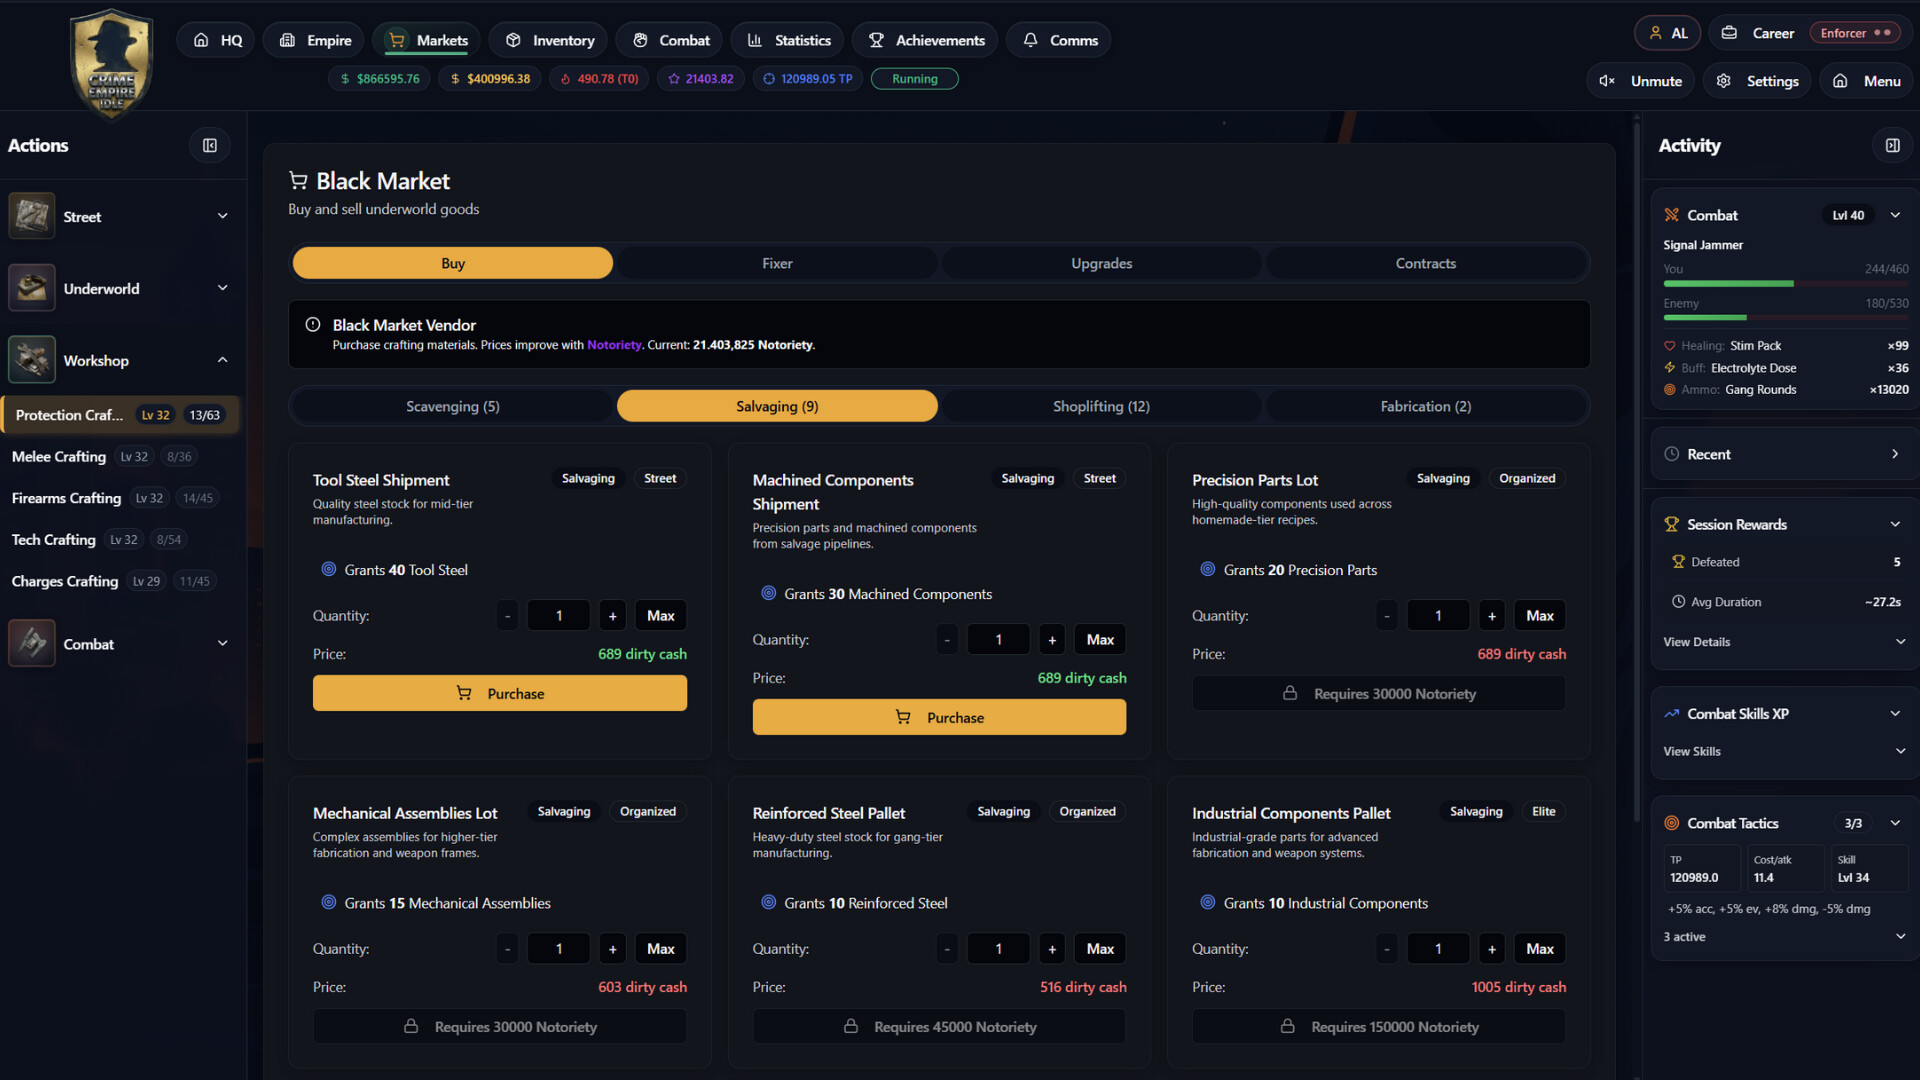Collapse the Workshop section chevron
Screen dimensions: 1920x1080
[x=222, y=360]
